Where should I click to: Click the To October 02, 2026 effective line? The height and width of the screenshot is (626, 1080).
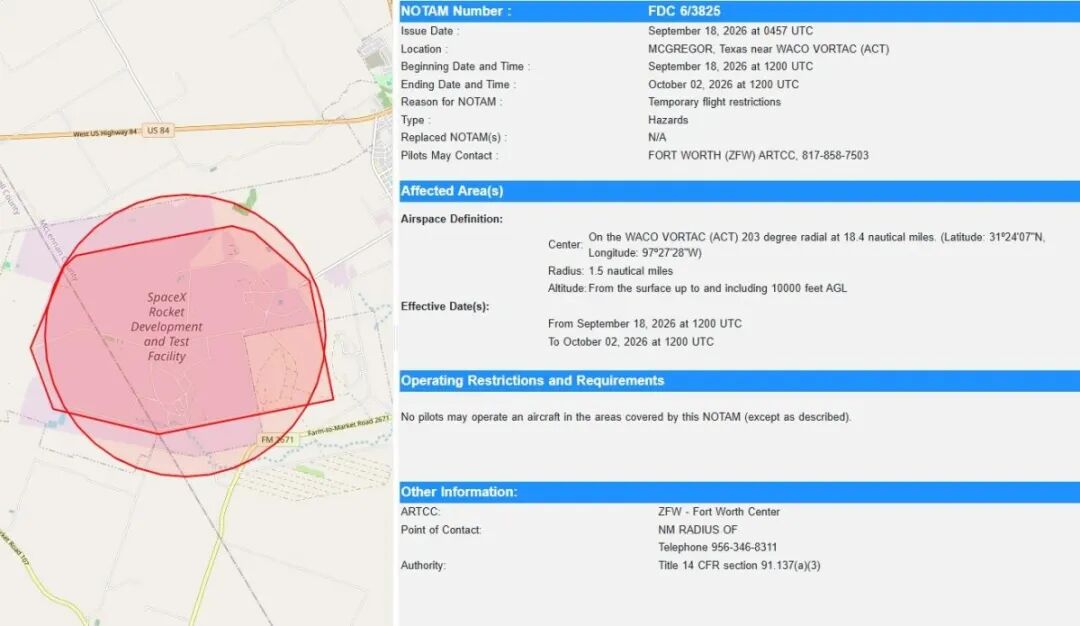coord(631,342)
